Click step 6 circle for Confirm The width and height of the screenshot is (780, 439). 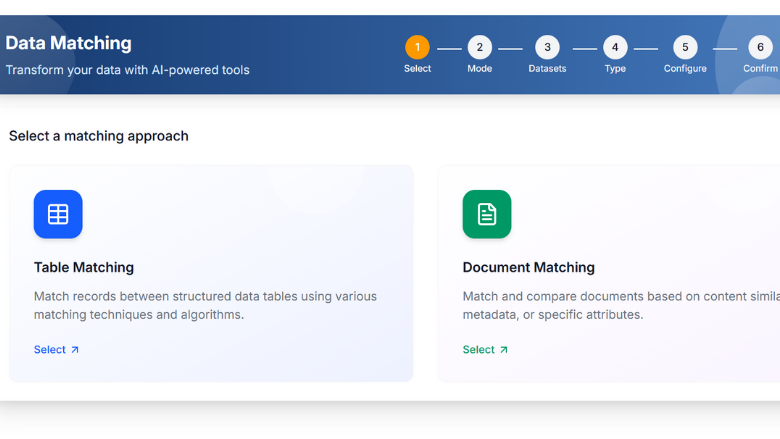click(x=760, y=47)
